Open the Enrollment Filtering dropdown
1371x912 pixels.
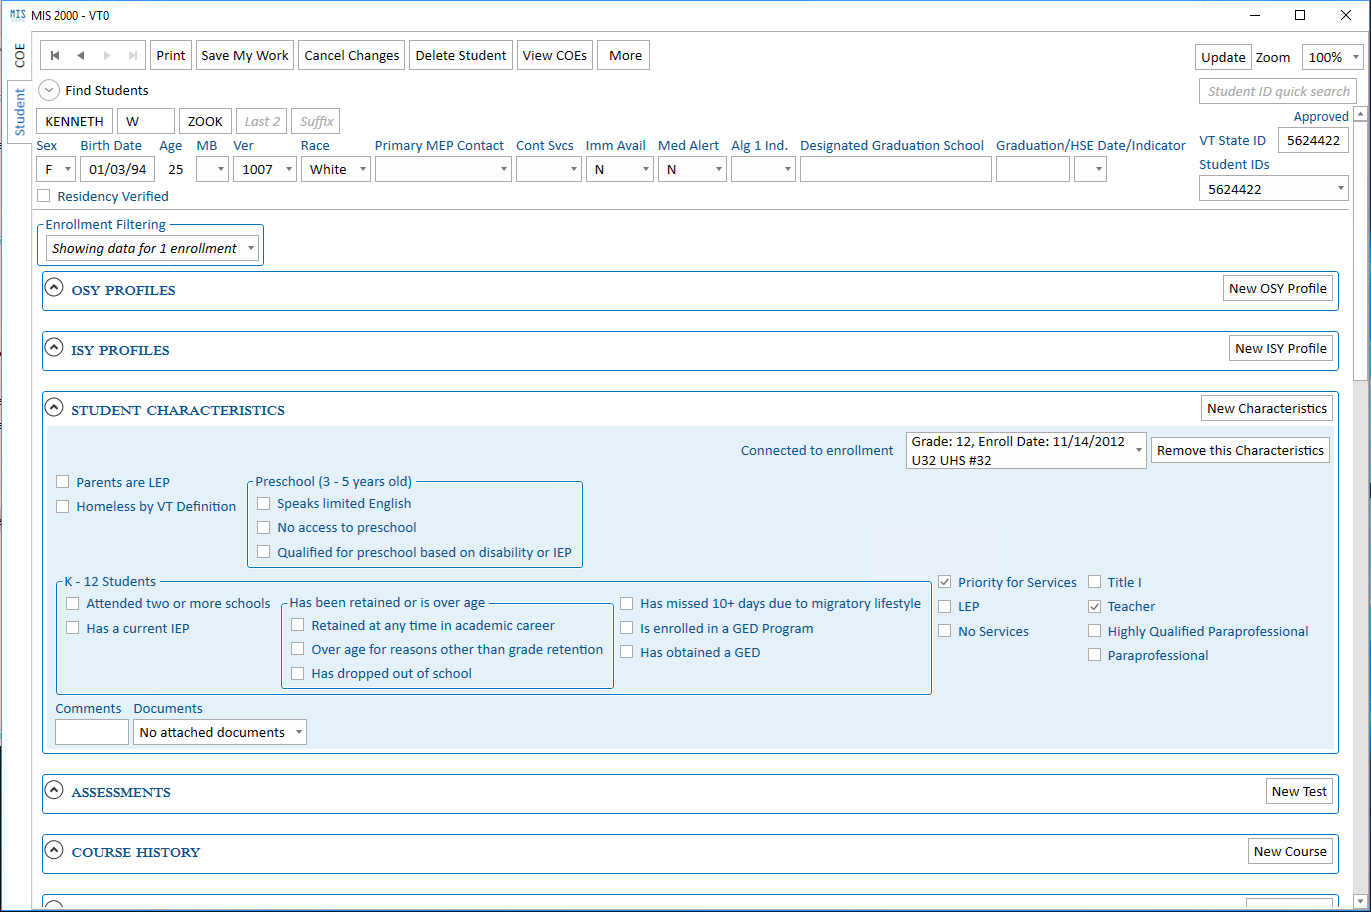coord(152,248)
